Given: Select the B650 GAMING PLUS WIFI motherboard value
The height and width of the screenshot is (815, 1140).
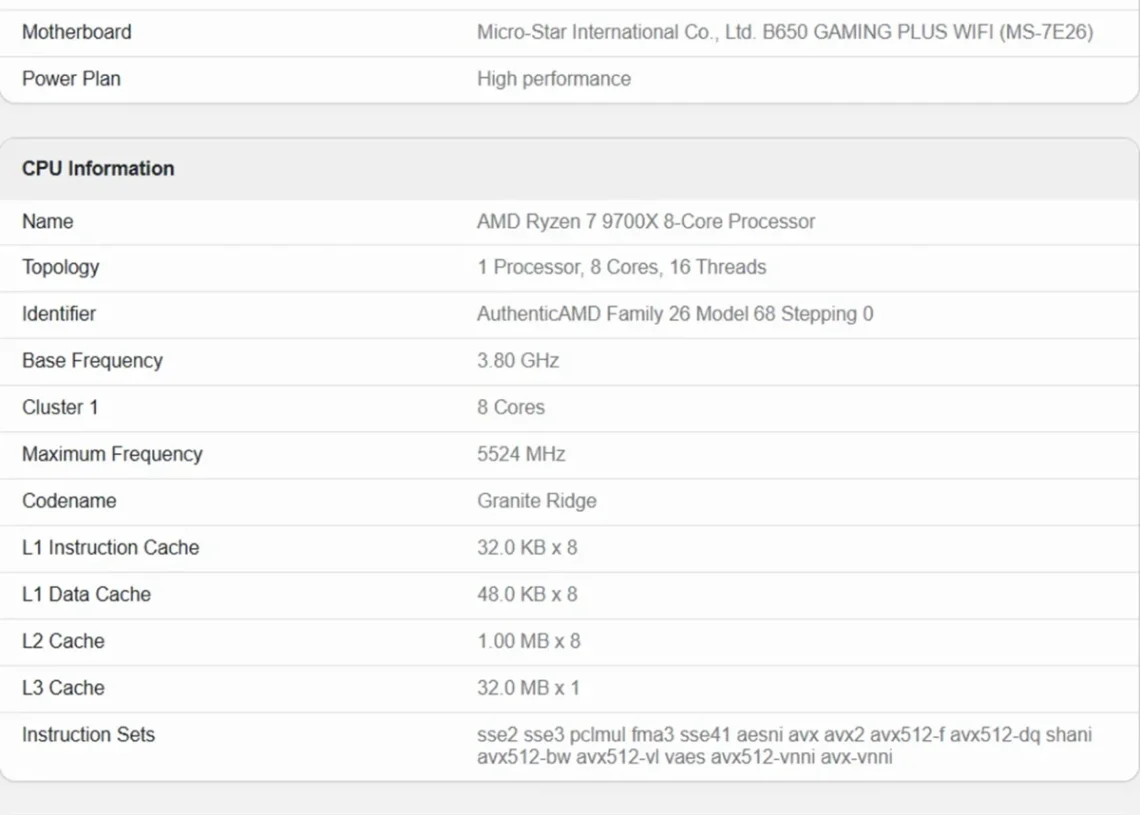Looking at the screenshot, I should (785, 32).
